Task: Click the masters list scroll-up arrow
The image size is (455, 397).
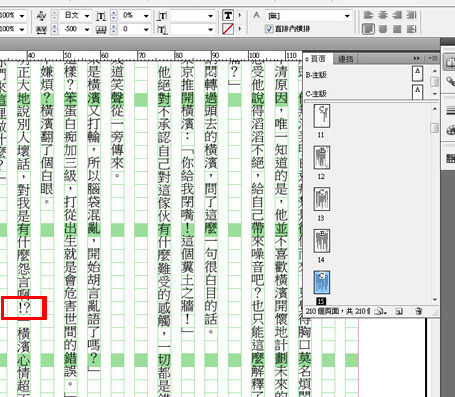Action: 434,71
